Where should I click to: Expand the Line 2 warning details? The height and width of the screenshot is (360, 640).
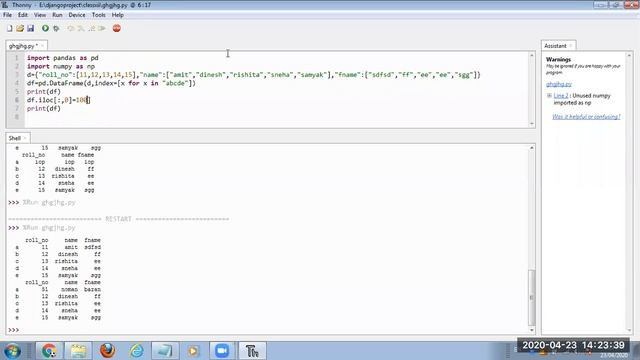coord(549,96)
